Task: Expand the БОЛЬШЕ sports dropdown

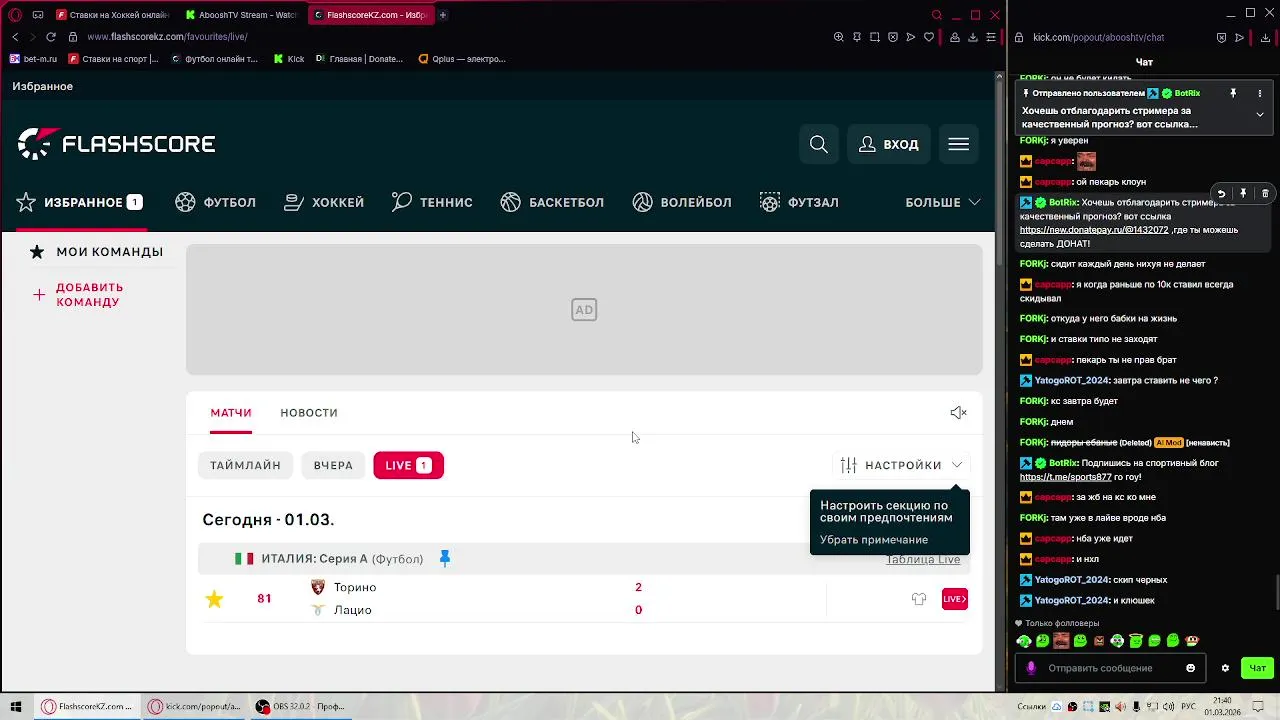Action: [942, 202]
